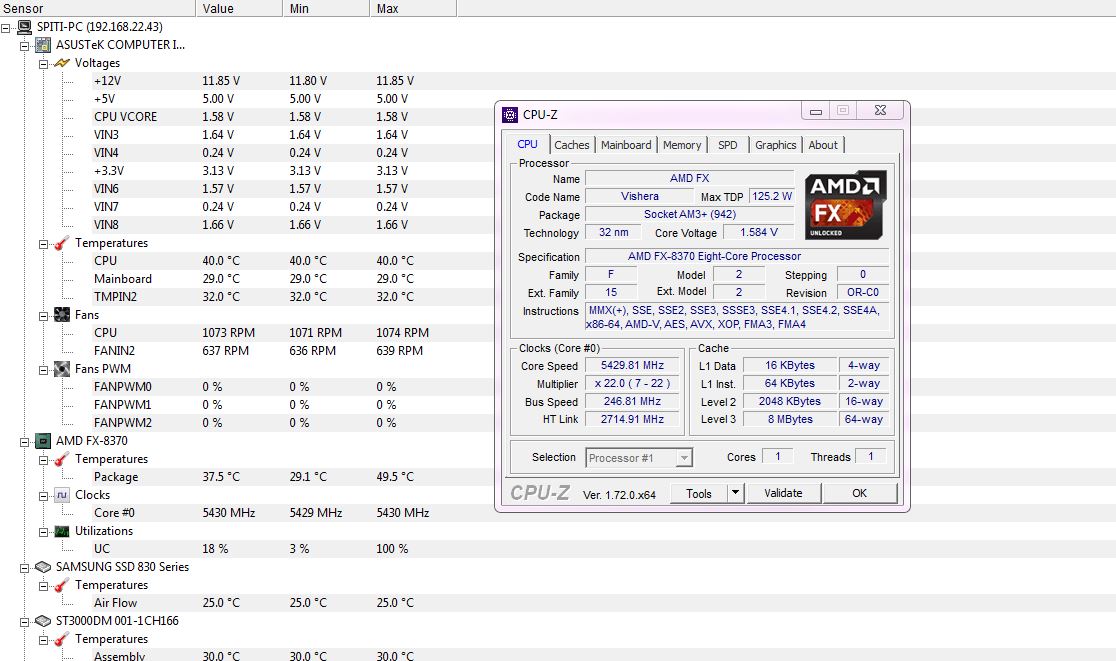Click the Validate button
This screenshot has height=661, width=1116.
coord(783,493)
